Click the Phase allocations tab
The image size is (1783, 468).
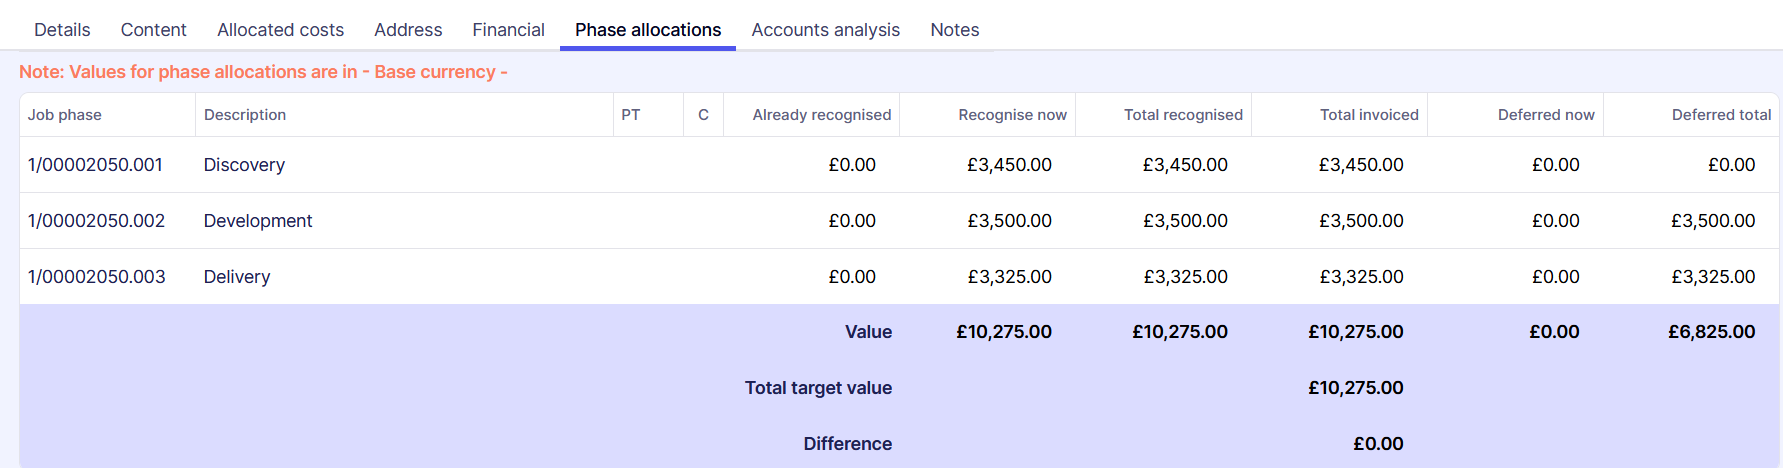tap(648, 30)
